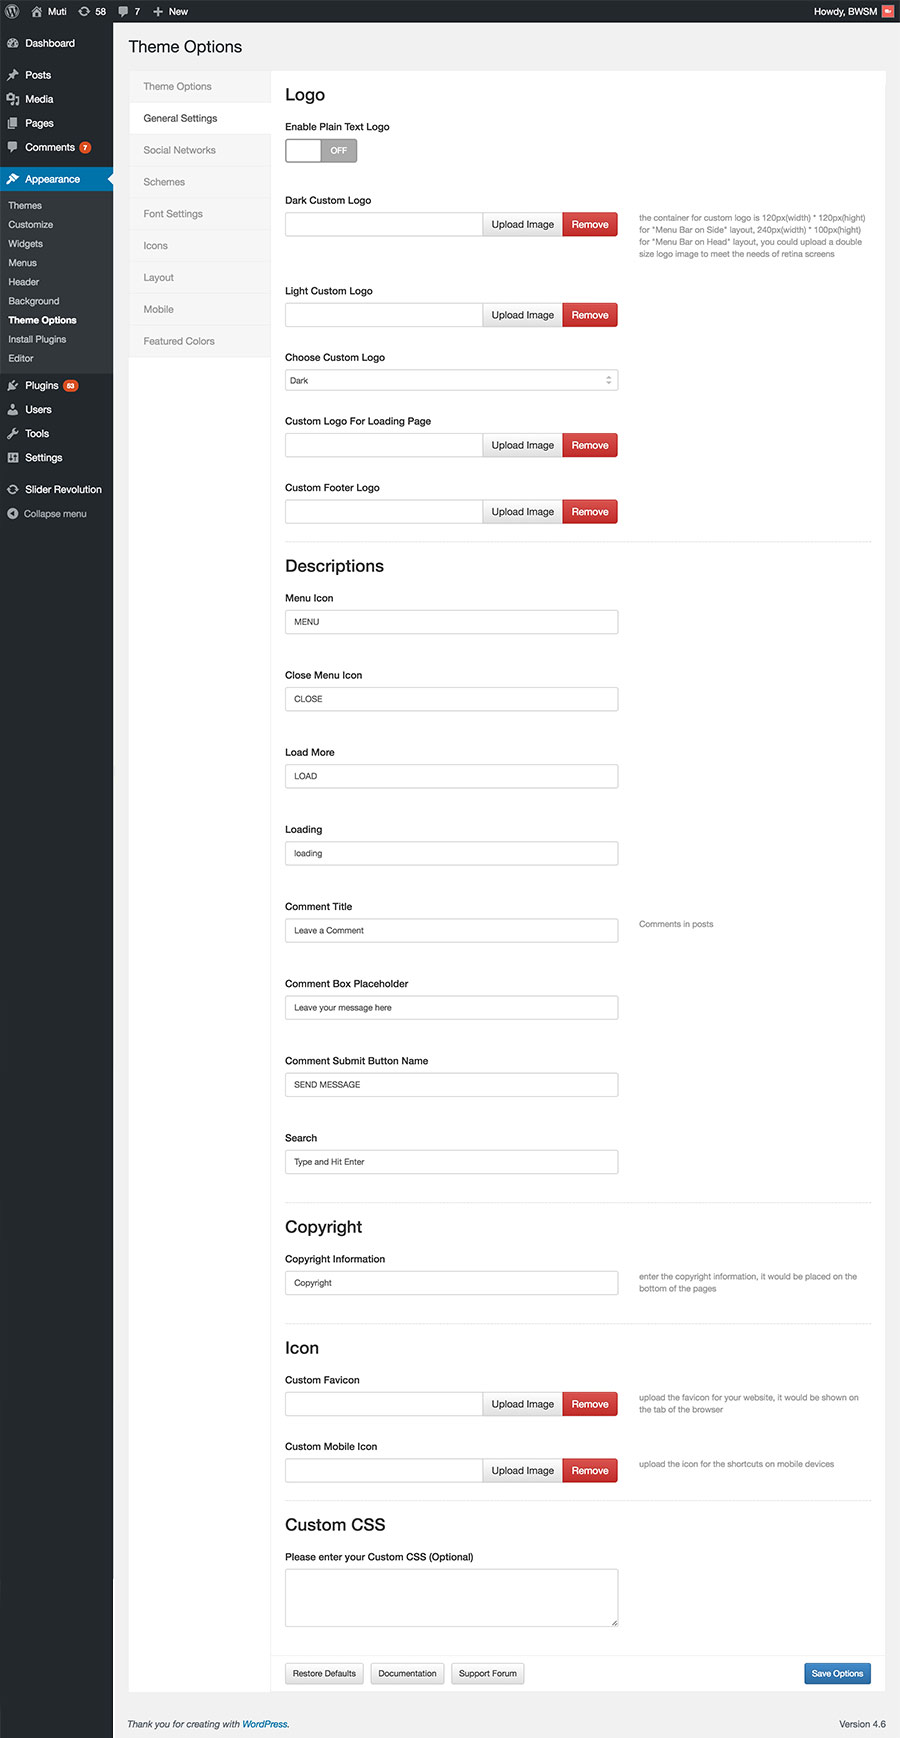The height and width of the screenshot is (1738, 900).
Task: Click the Media icon in sidebar
Action: [x=13, y=99]
